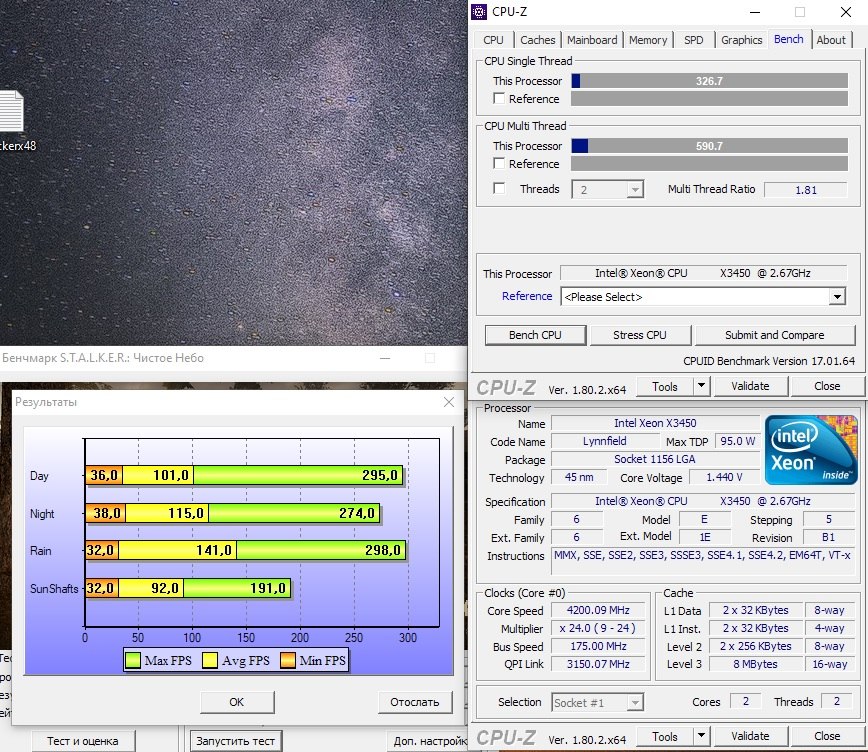Click Tools button in lower CPU-Z window
The width and height of the screenshot is (868, 752).
(x=665, y=736)
